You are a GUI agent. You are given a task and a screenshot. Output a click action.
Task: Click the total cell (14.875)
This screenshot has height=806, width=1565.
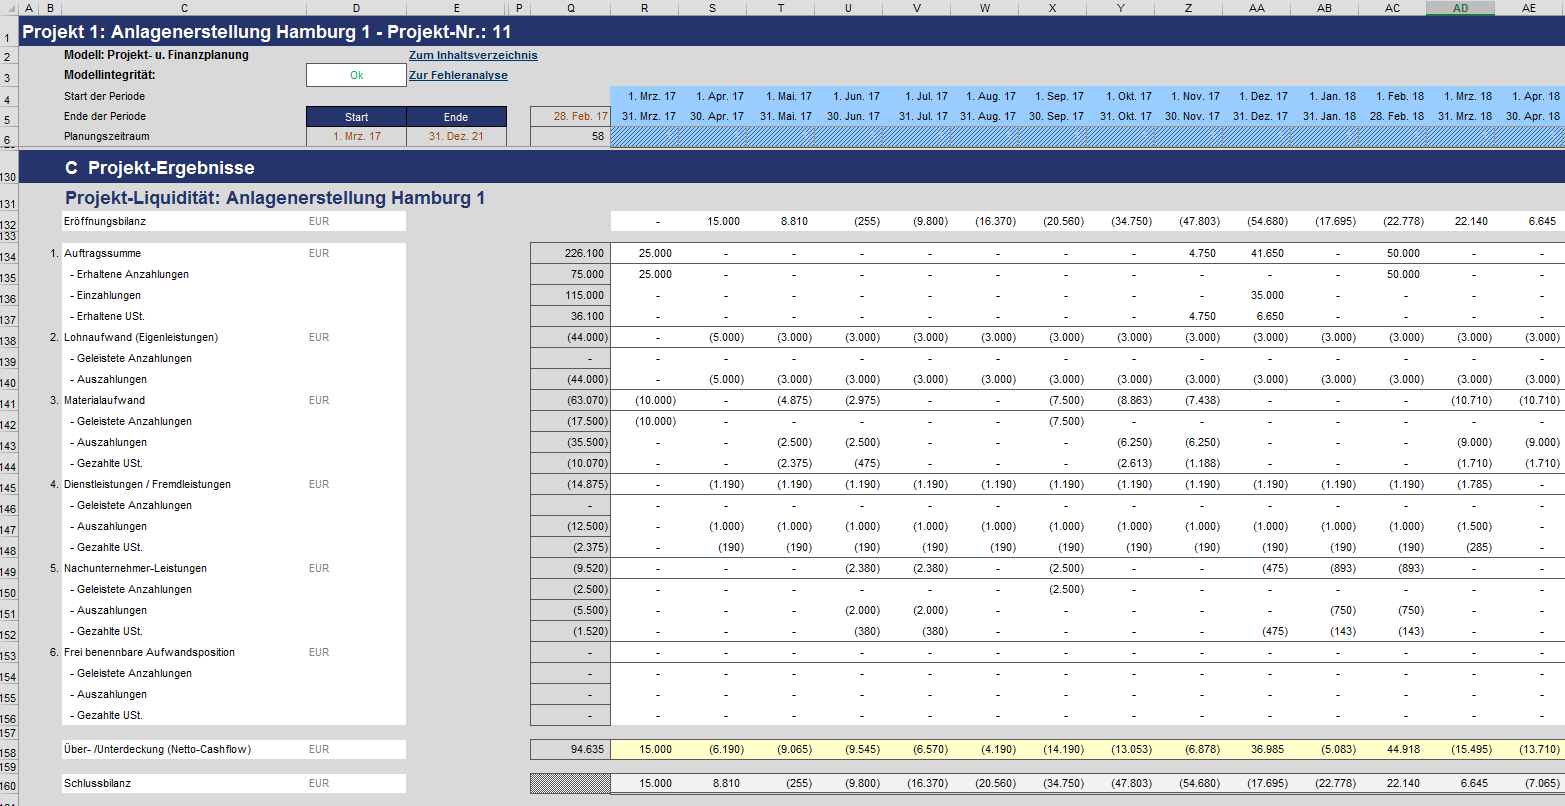tap(570, 485)
